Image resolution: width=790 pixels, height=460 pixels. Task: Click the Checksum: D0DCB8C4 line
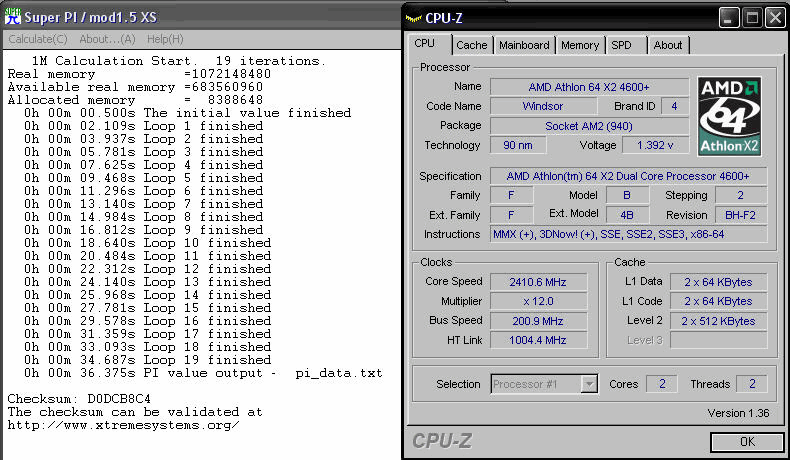tap(79, 399)
